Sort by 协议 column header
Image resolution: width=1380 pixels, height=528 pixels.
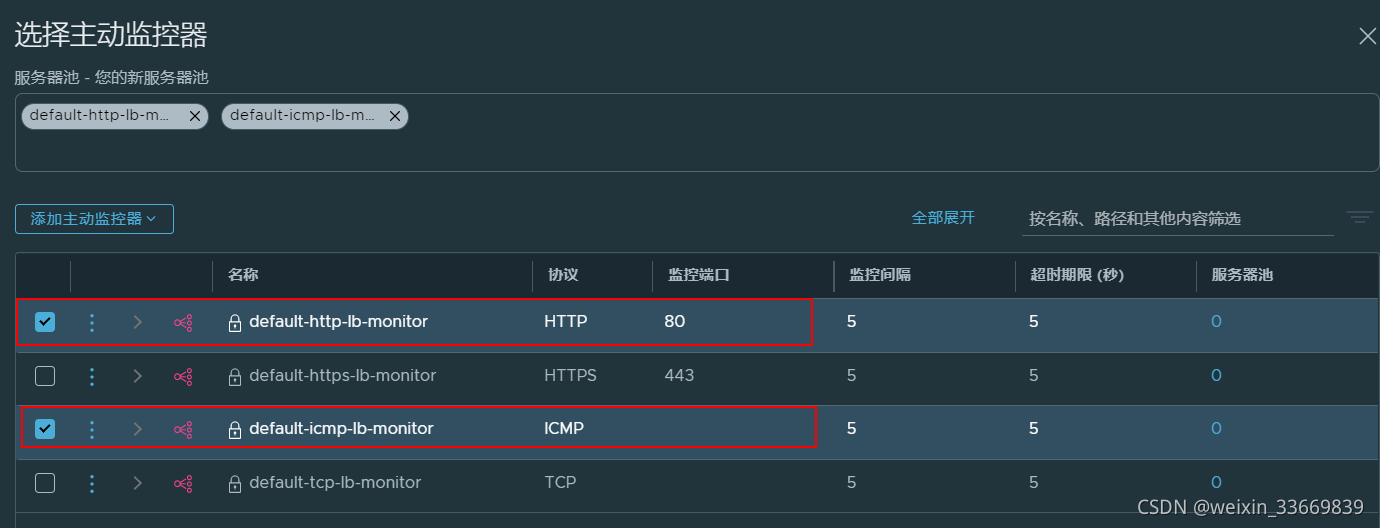click(563, 274)
